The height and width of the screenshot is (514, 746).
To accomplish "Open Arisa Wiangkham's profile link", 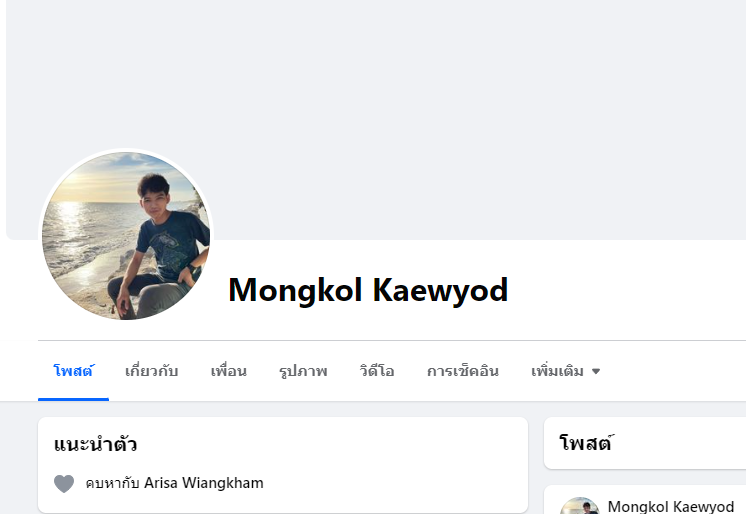I will point(204,483).
